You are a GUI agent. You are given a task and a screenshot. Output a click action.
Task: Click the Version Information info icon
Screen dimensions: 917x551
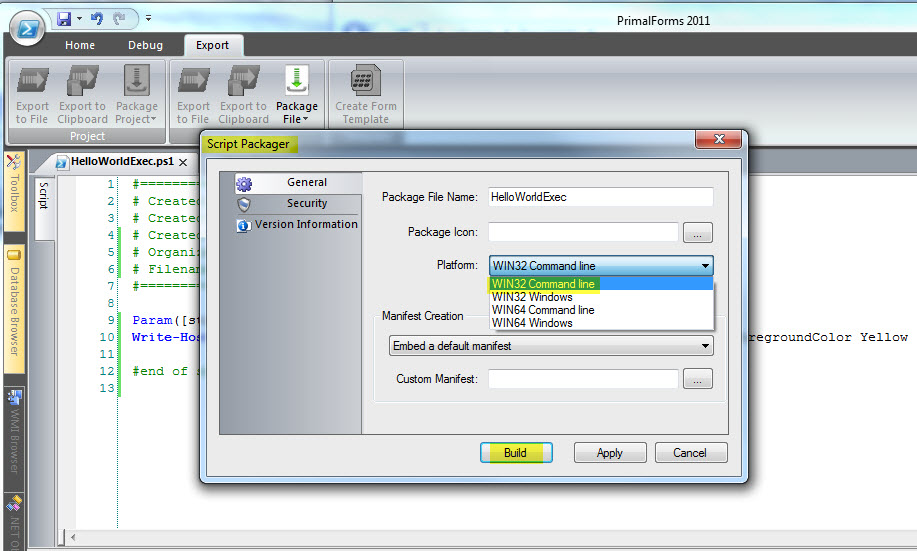tap(243, 225)
